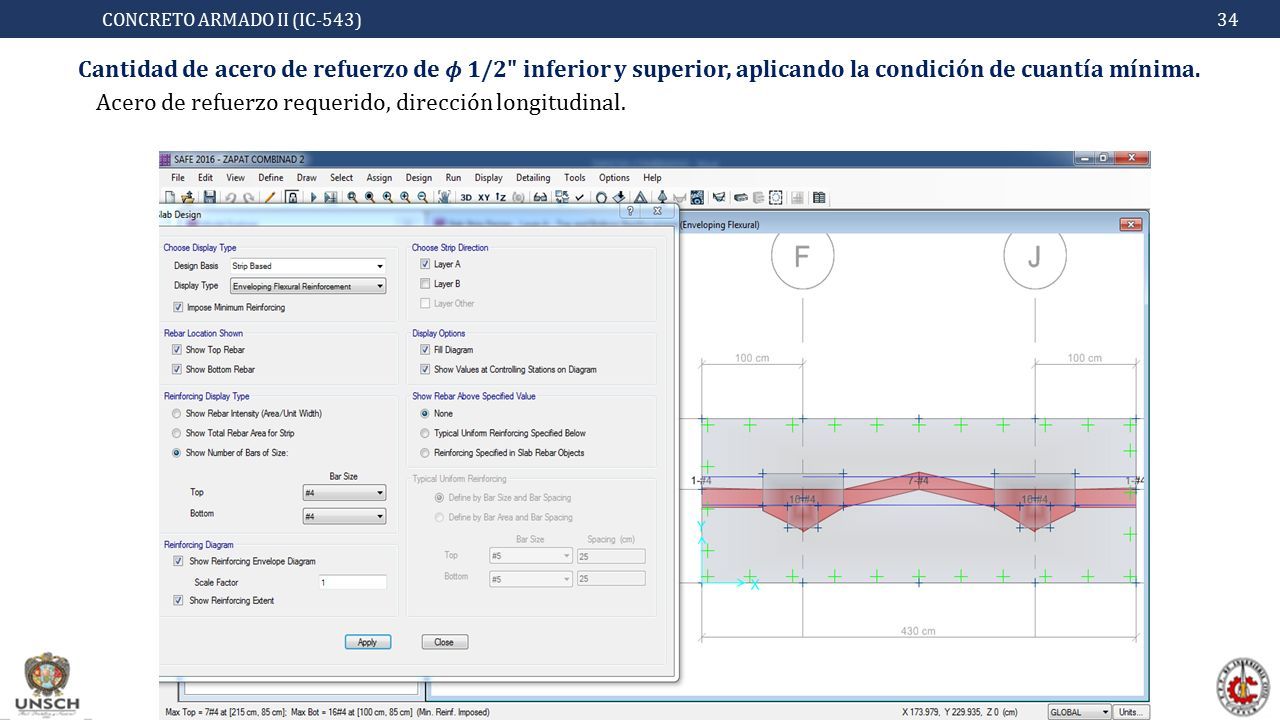Toggle the Fill Diagram checkbox
Screen dimensions: 1280x720
(x=425, y=349)
